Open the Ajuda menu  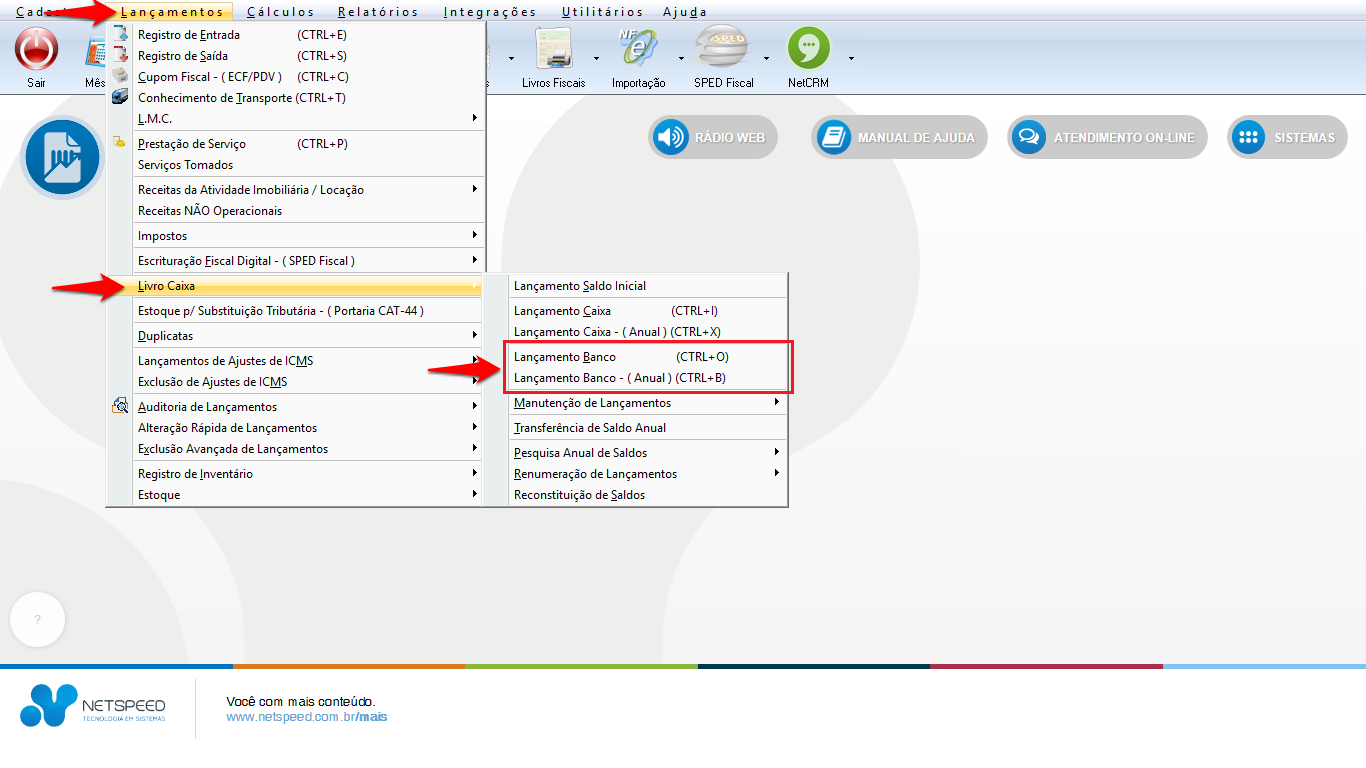(x=685, y=12)
